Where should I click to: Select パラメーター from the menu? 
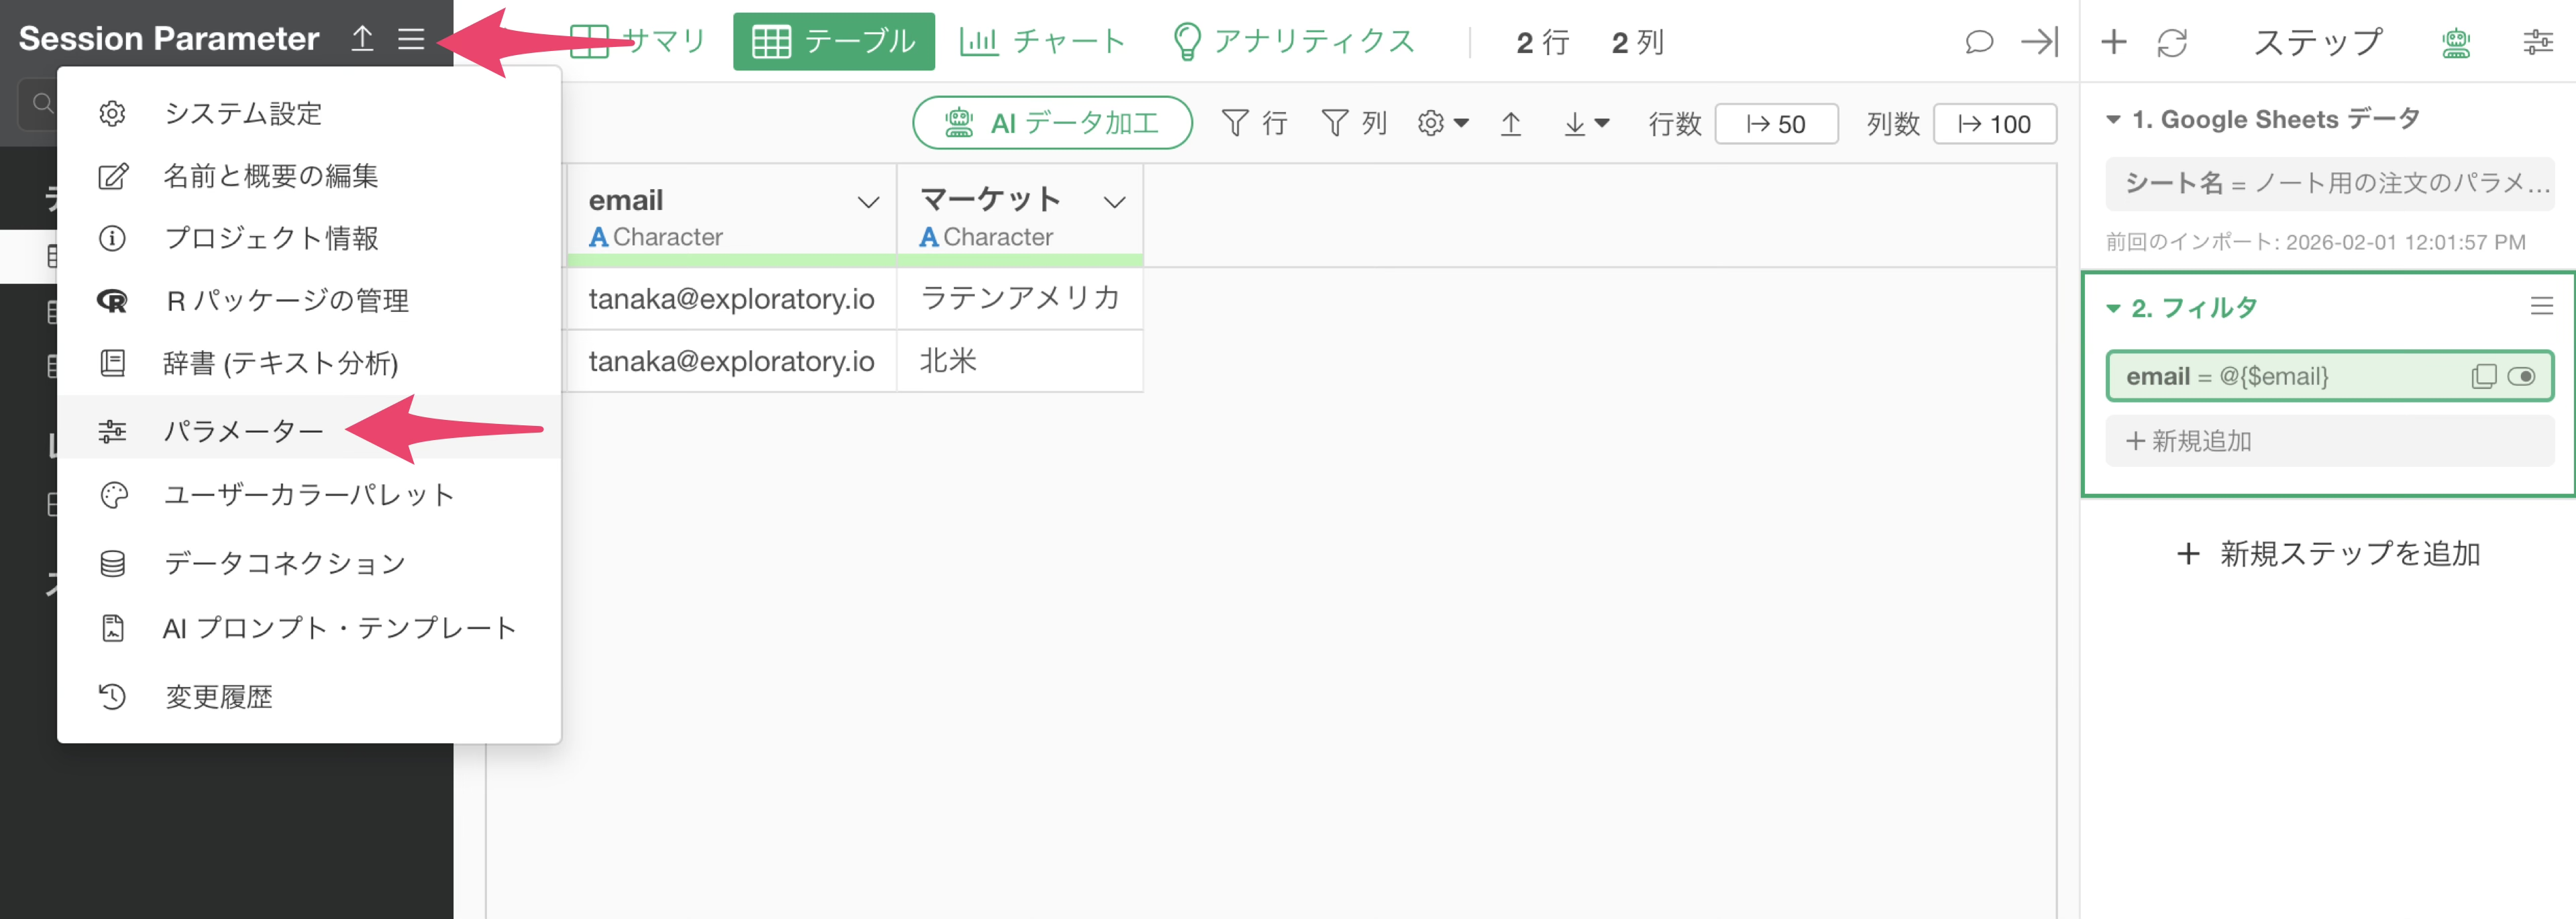[x=243, y=431]
